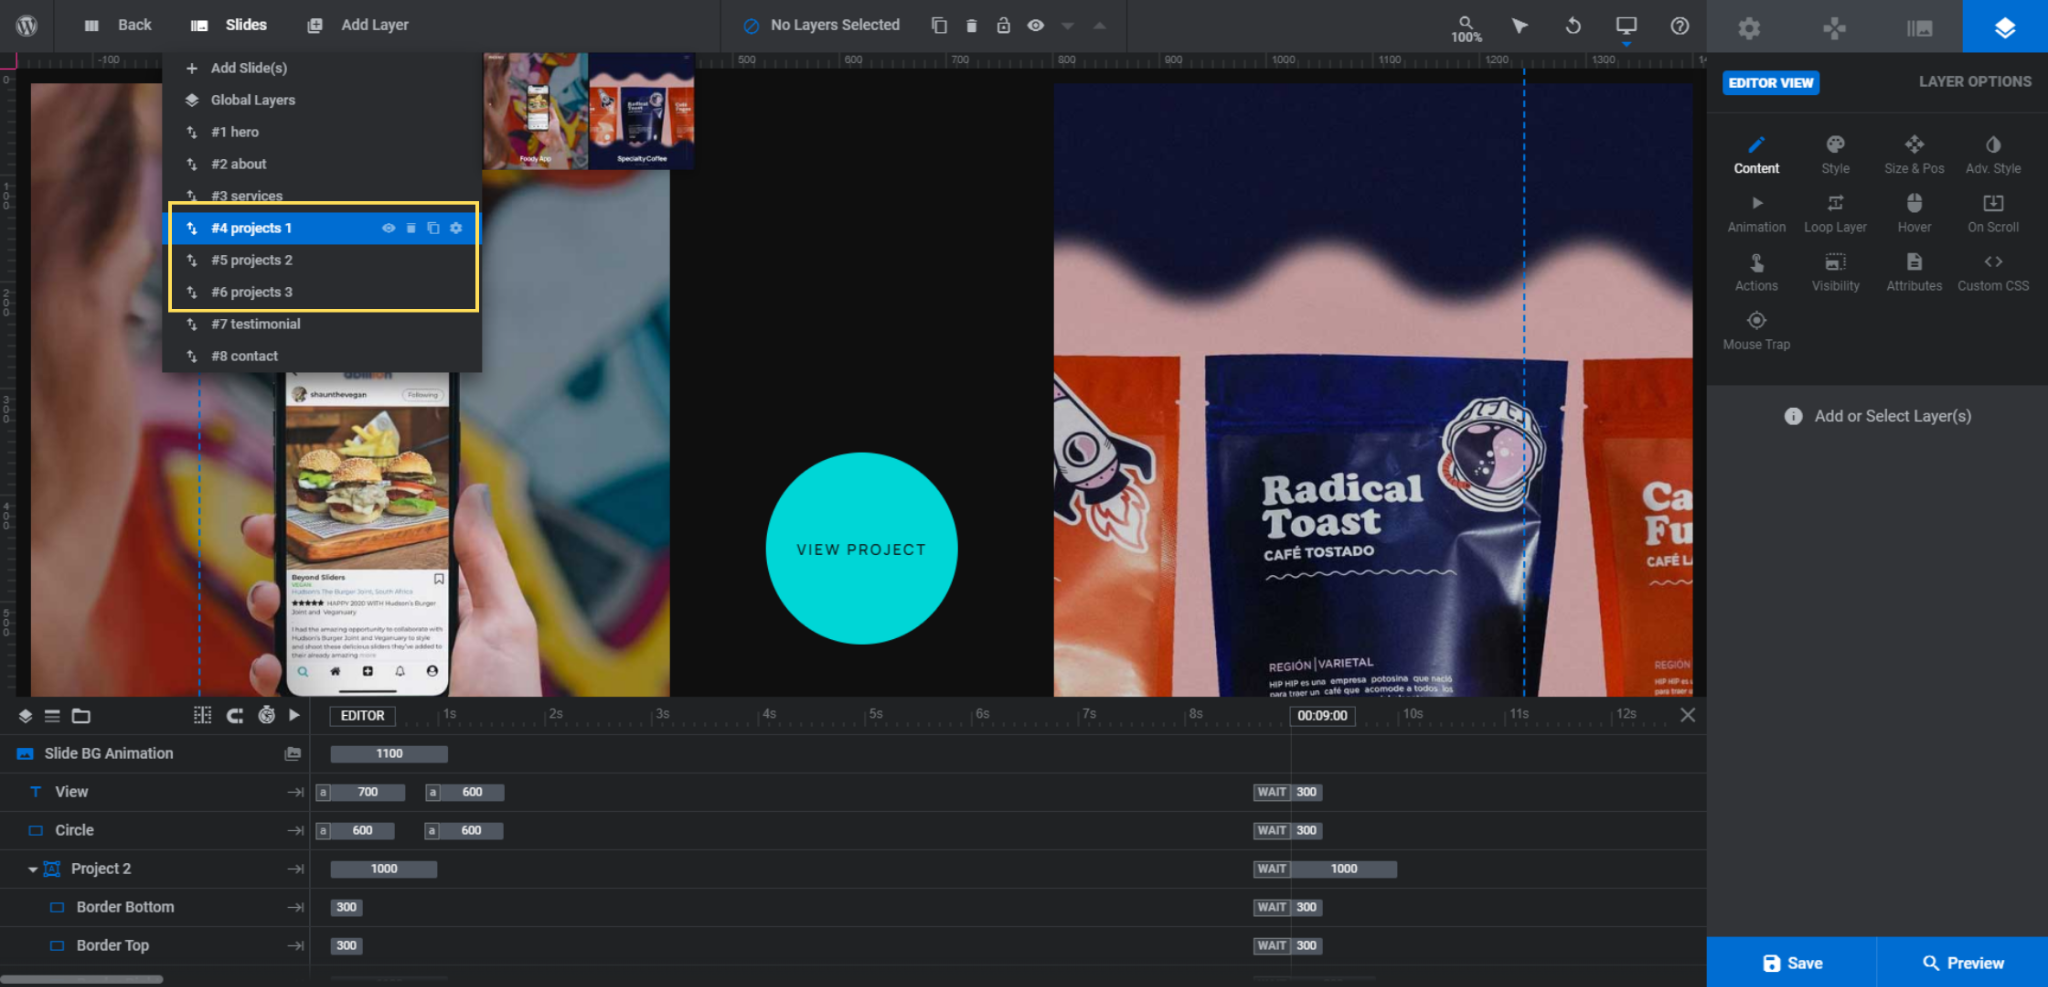
Task: Click the timeline list view icon
Action: tap(52, 715)
